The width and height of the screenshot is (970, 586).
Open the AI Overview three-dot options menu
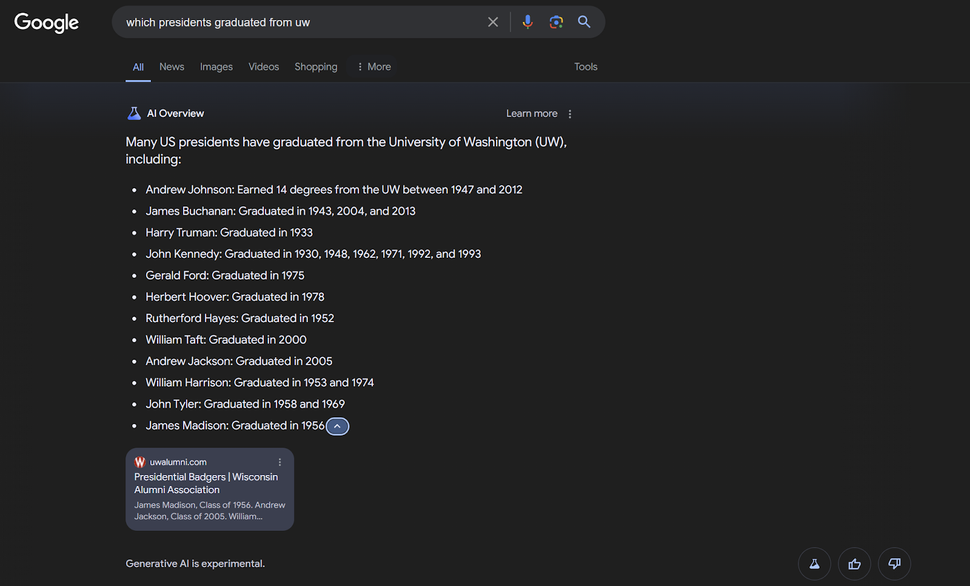pyautogui.click(x=570, y=114)
